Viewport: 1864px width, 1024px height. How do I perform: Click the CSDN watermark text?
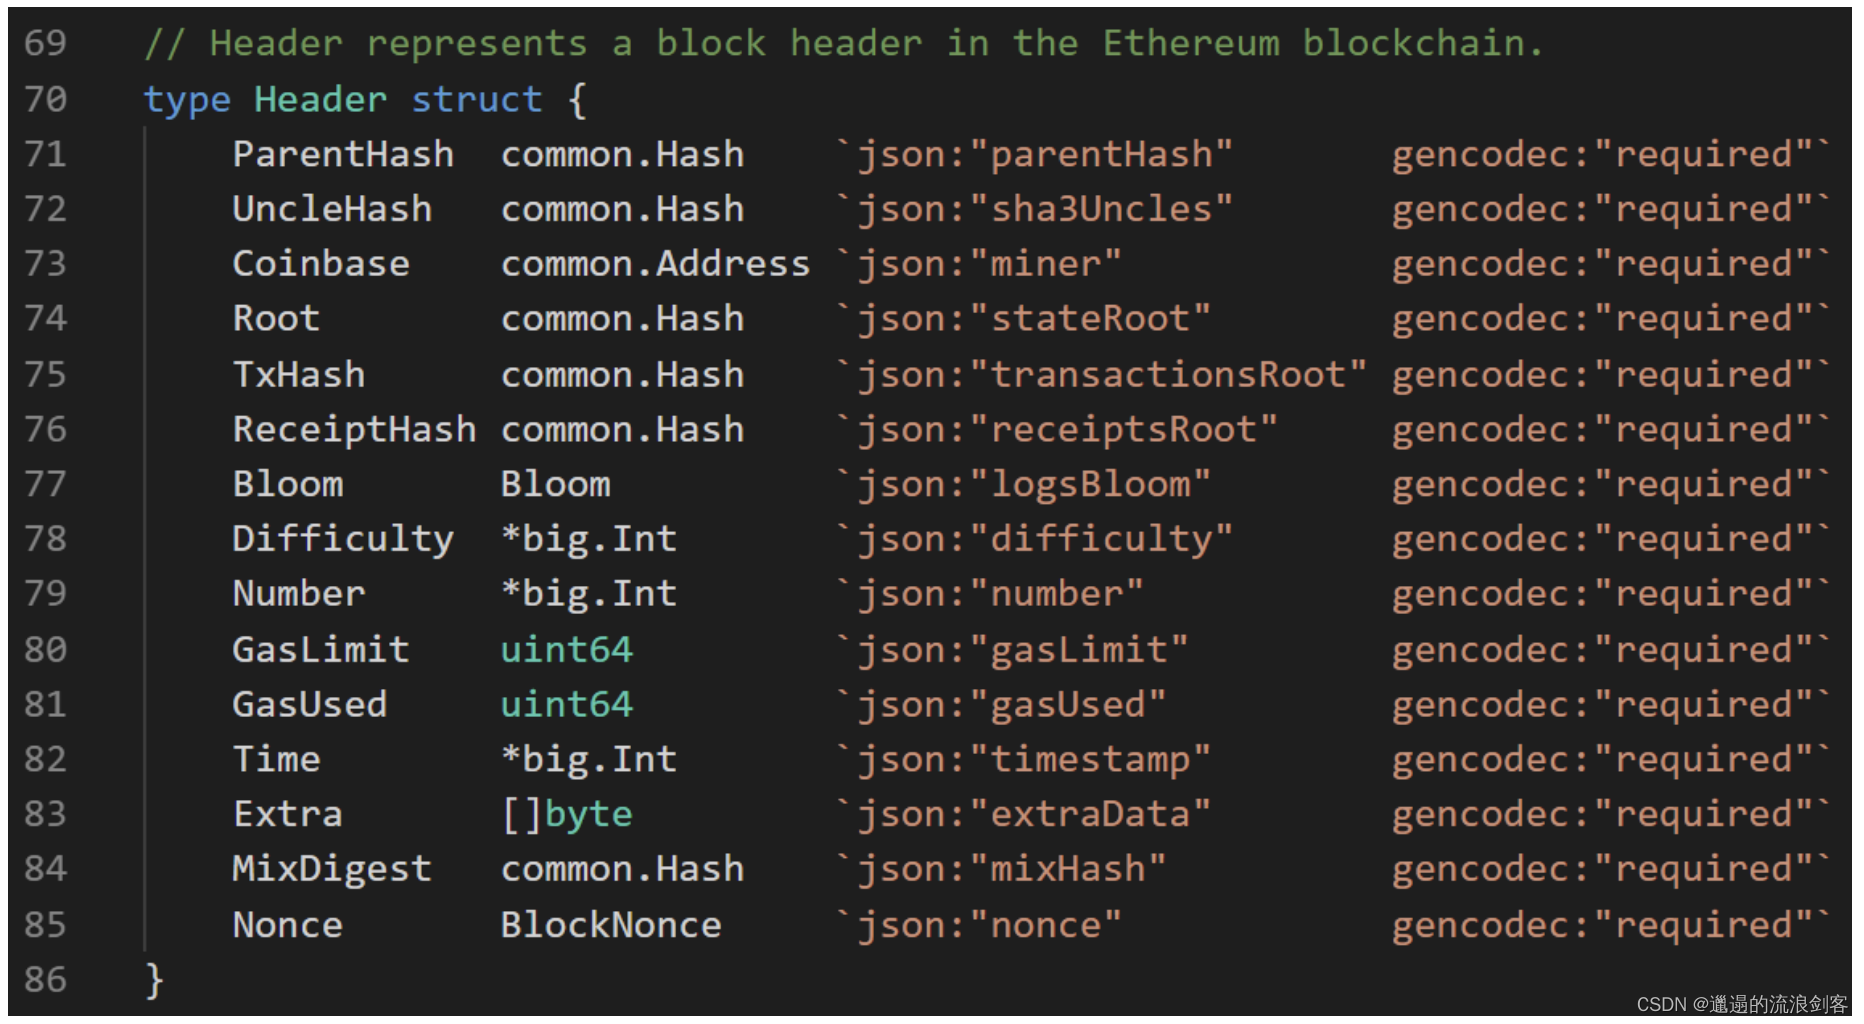1741,1004
